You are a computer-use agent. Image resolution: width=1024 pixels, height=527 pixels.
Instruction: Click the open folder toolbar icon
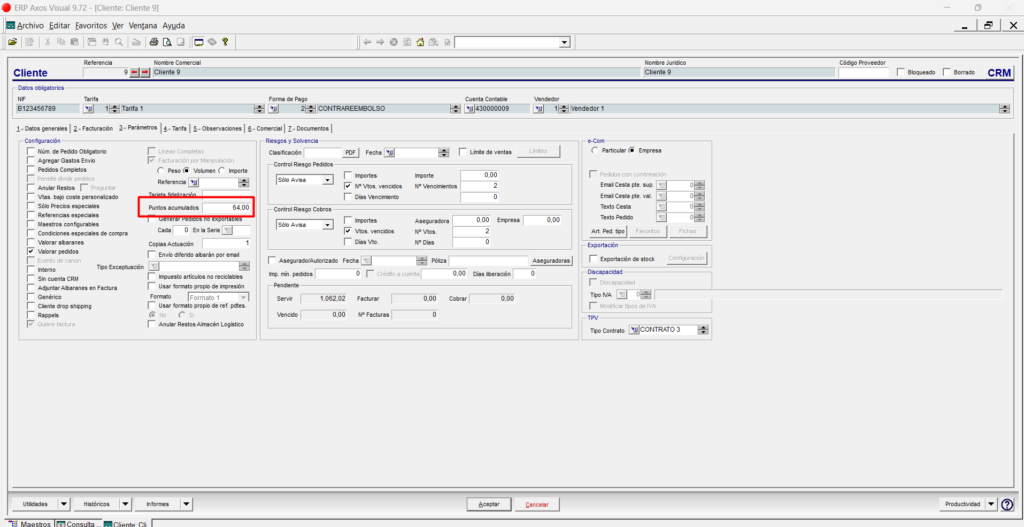point(12,42)
